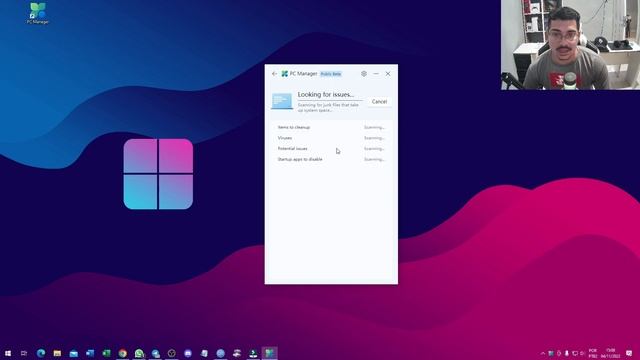Open the PC Manager desktop shortcut

tap(38, 13)
